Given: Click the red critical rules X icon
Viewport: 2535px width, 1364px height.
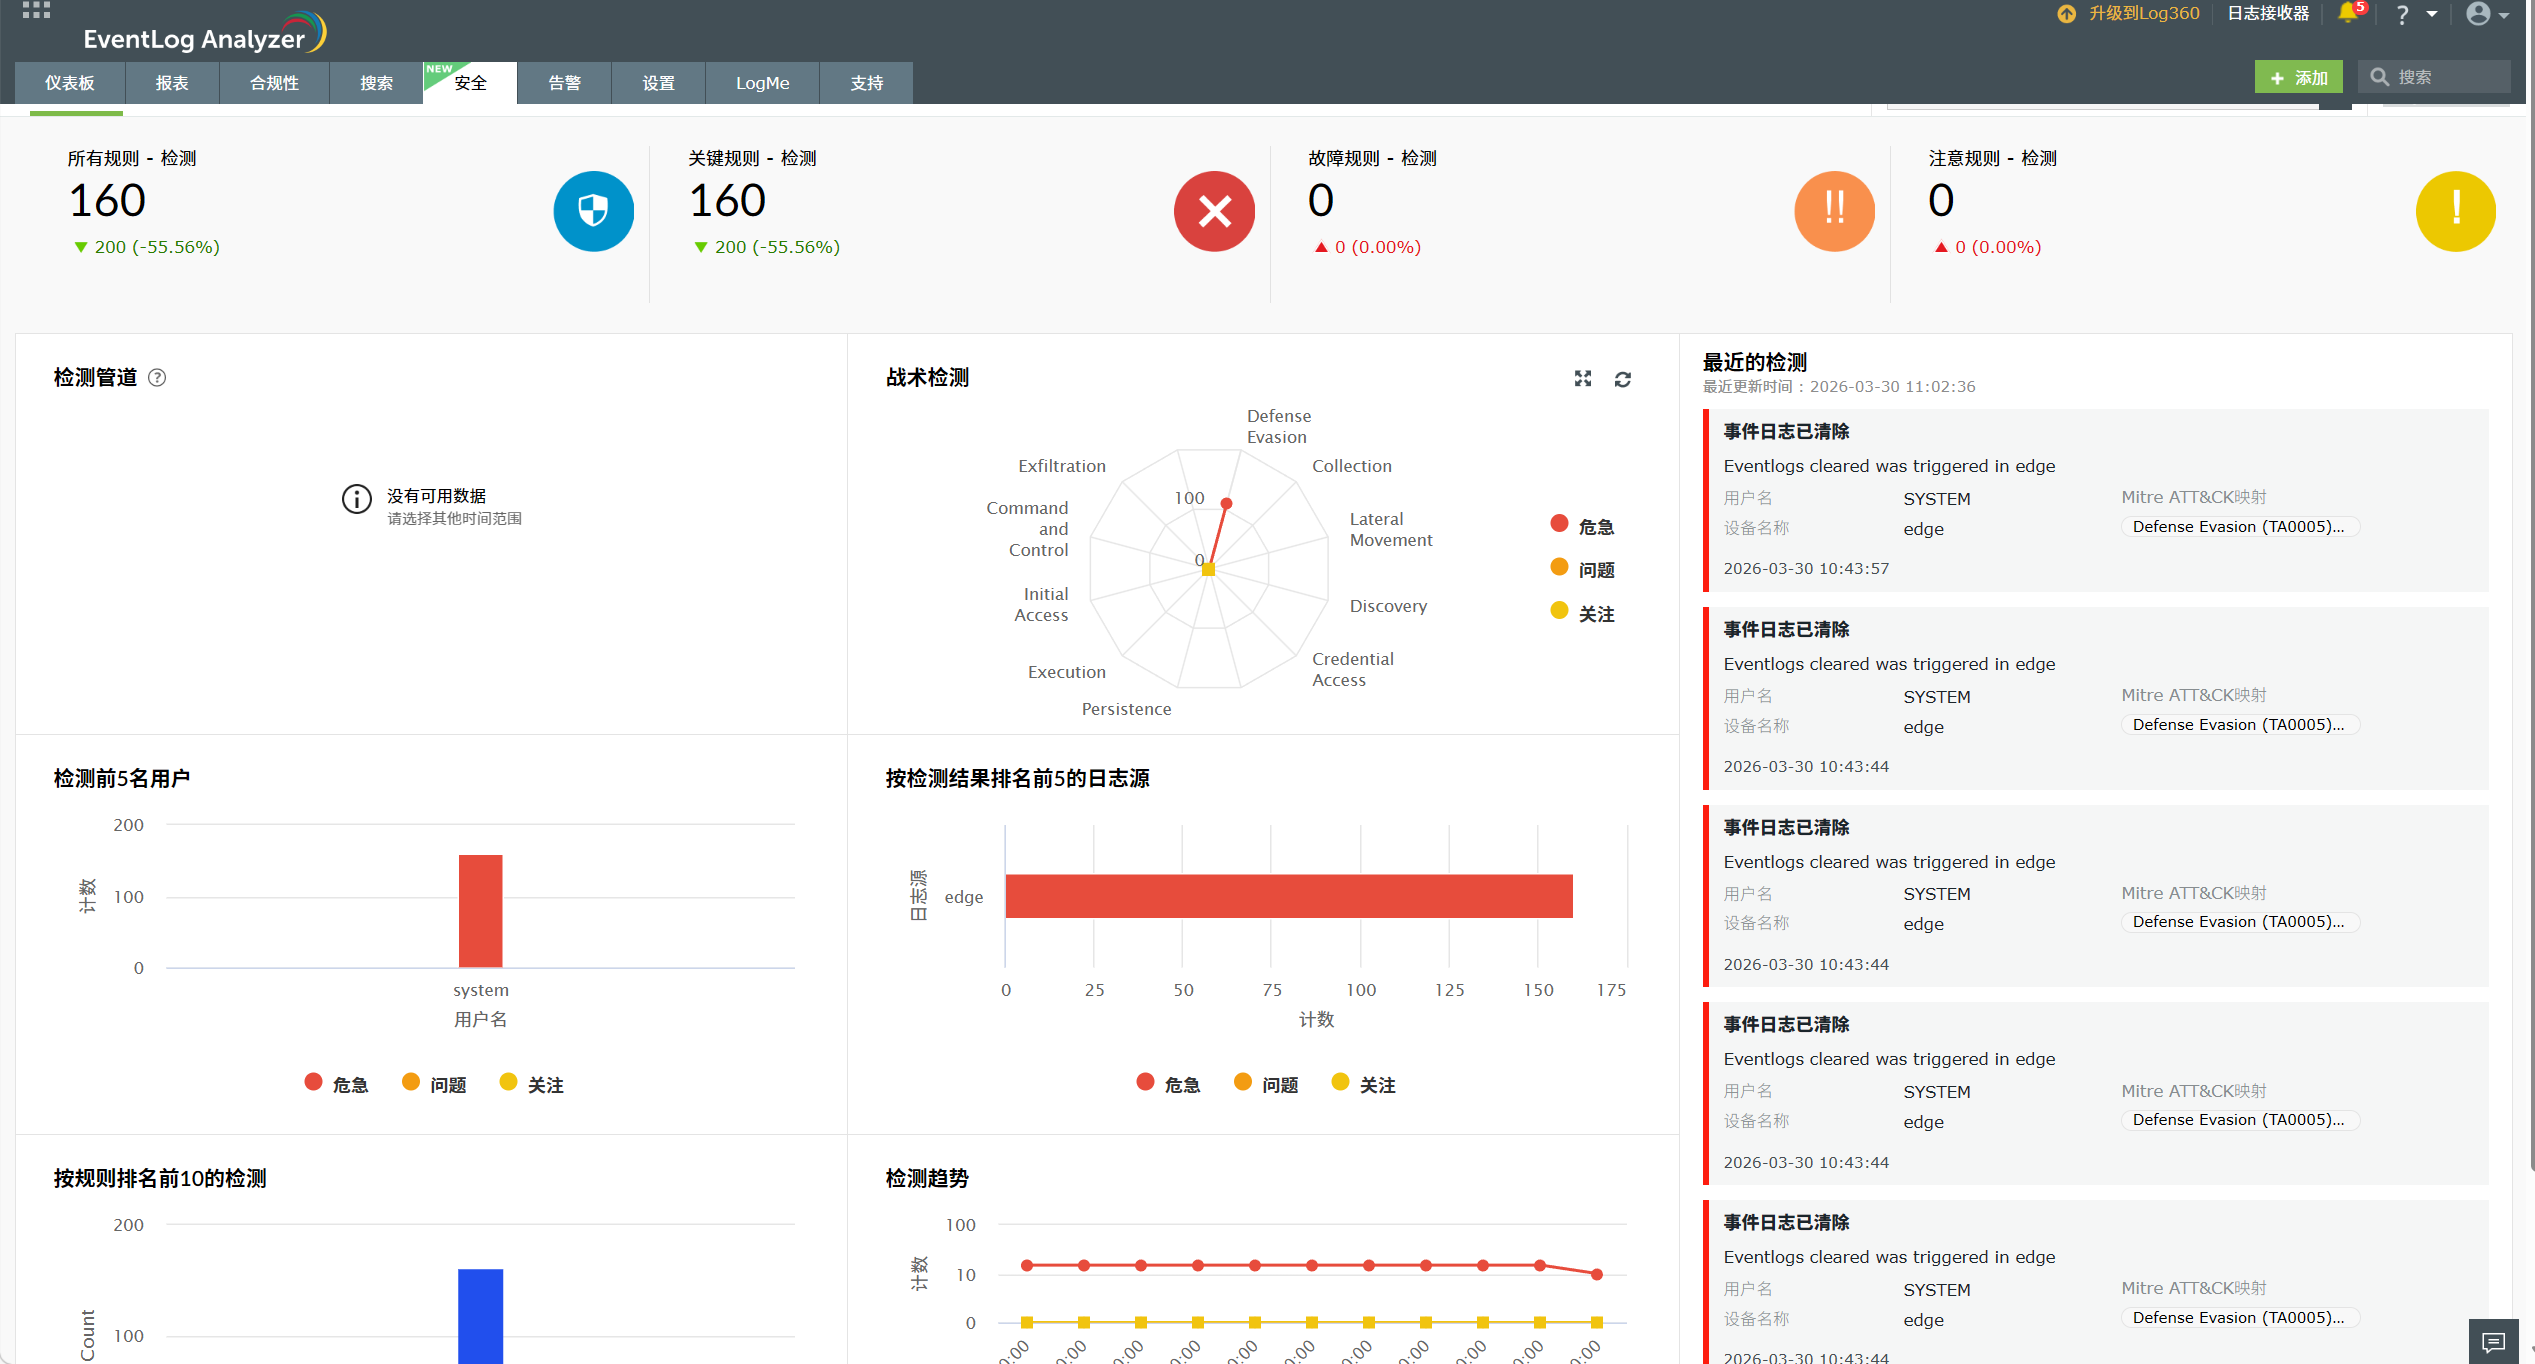Looking at the screenshot, I should click(1214, 211).
